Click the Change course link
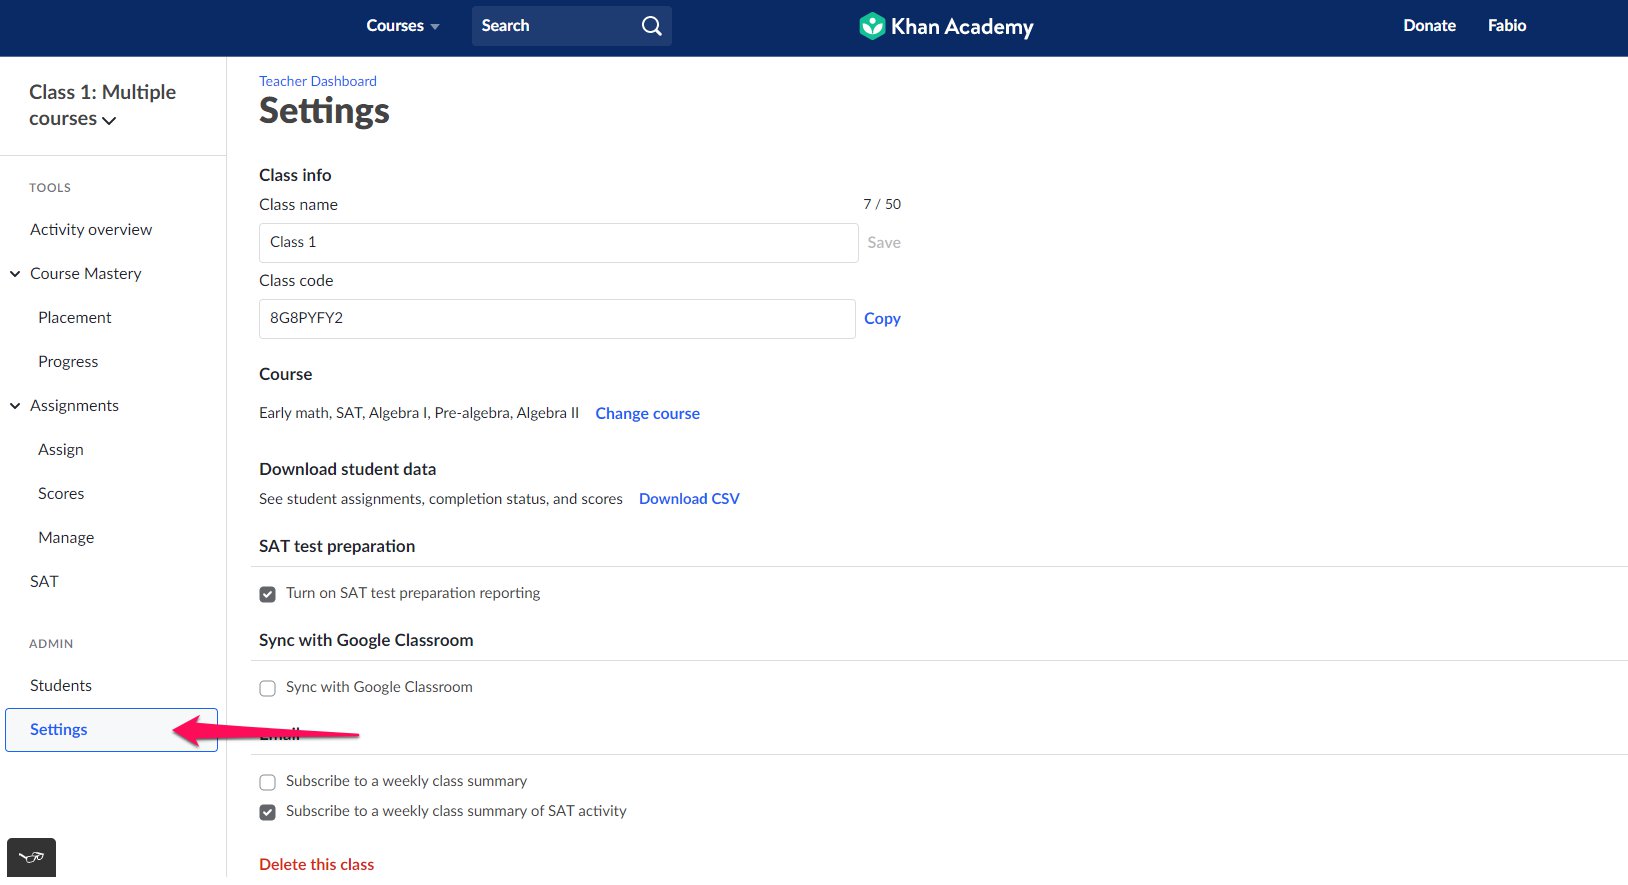1628x885 pixels. point(648,413)
